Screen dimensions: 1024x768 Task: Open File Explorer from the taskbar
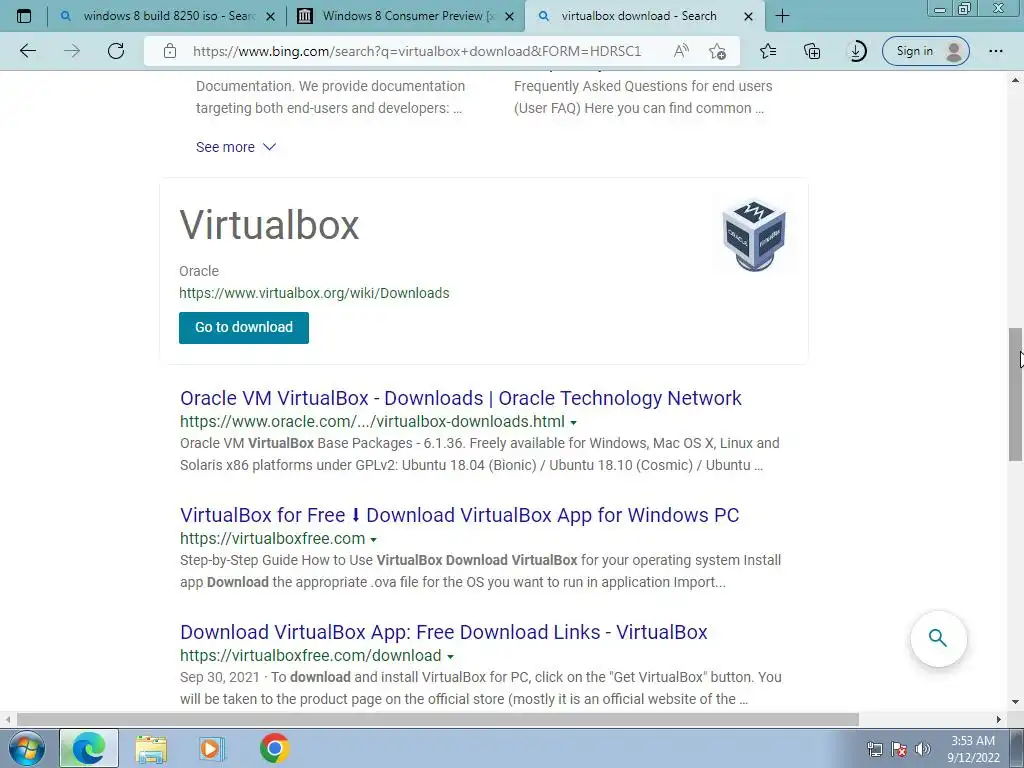151,748
